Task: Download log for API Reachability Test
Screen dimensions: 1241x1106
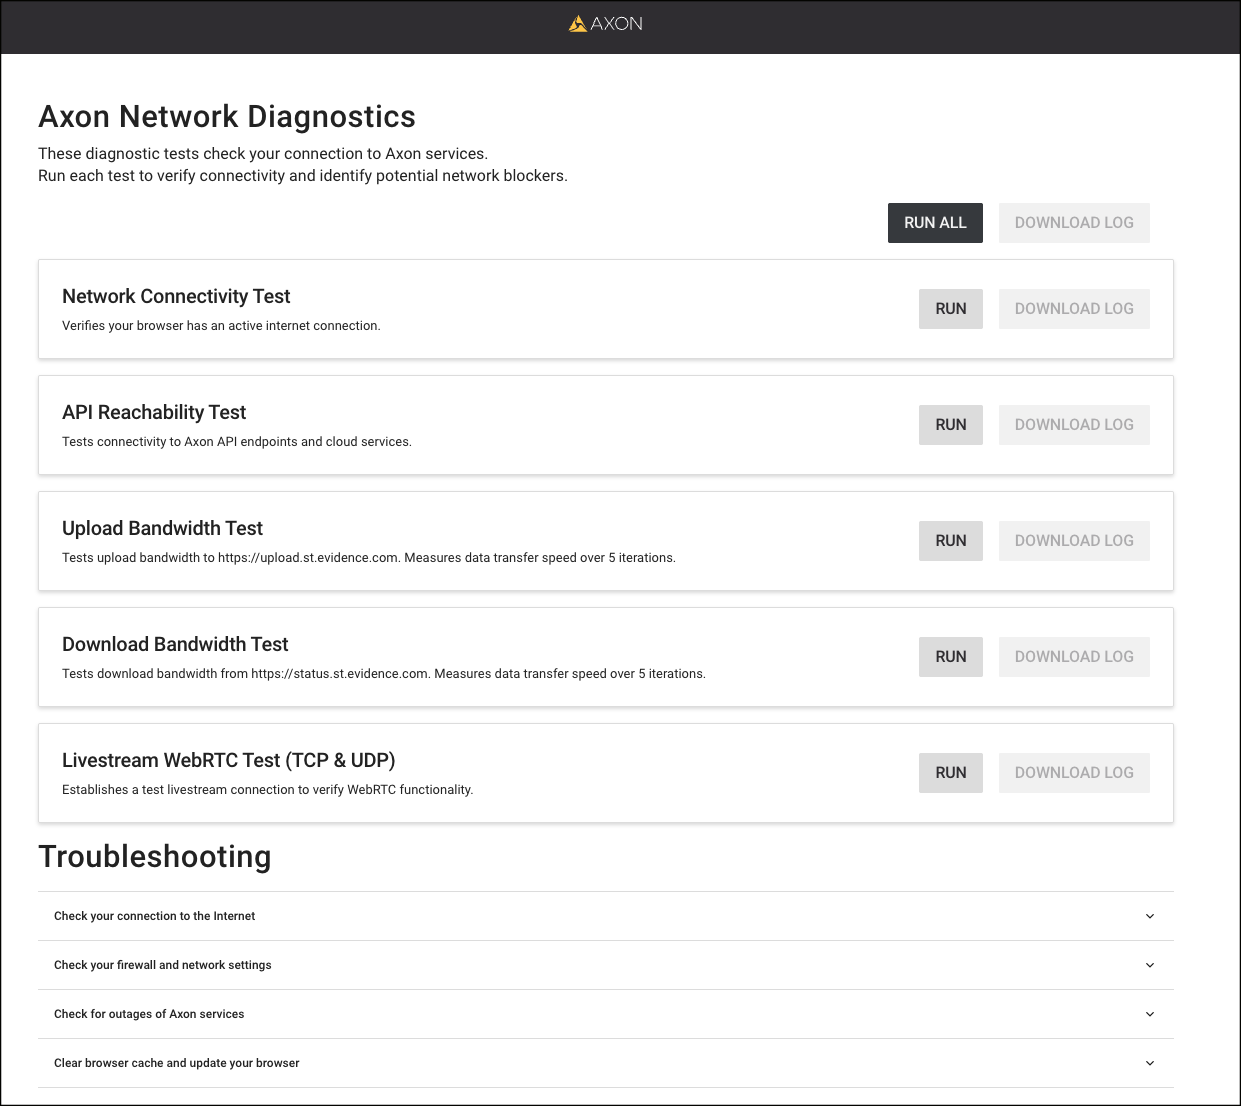Action: [x=1073, y=425]
